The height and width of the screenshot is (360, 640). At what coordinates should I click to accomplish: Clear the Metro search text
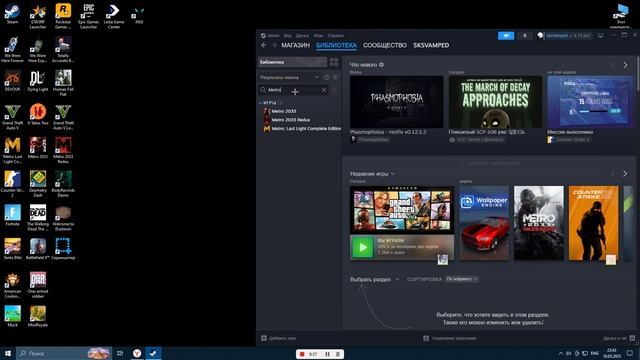(324, 90)
